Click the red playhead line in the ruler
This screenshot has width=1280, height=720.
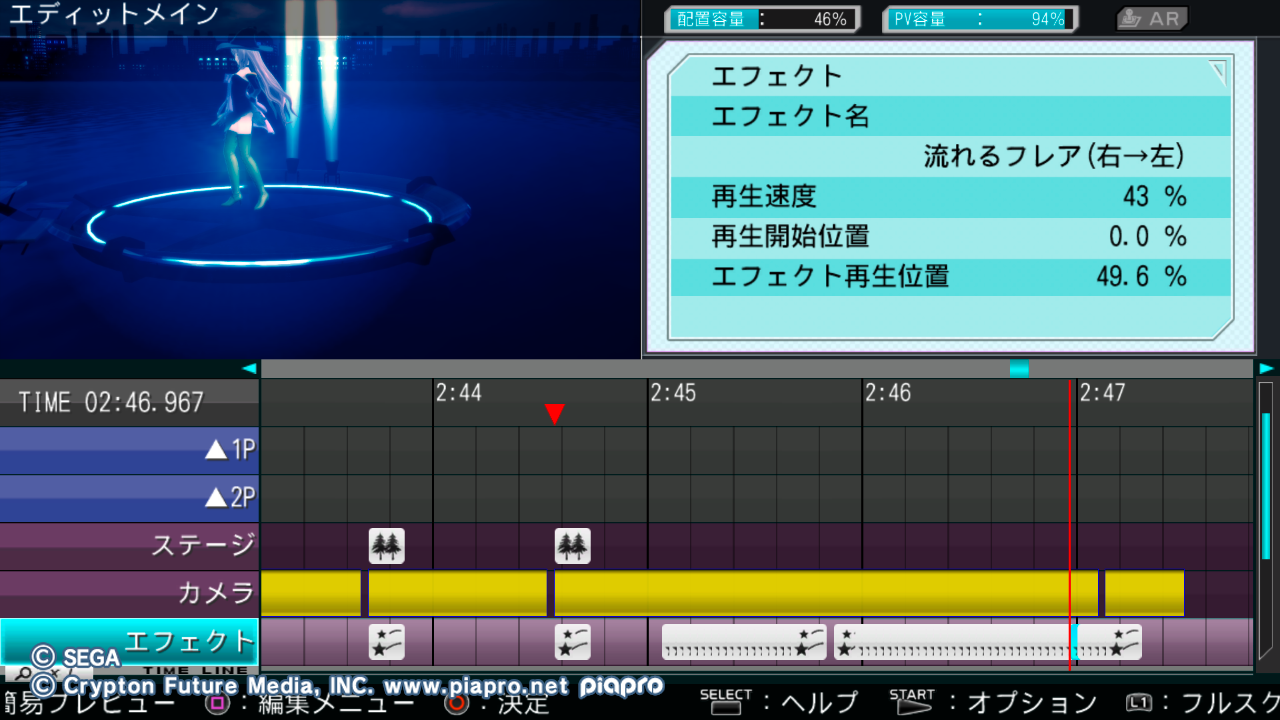(1070, 402)
